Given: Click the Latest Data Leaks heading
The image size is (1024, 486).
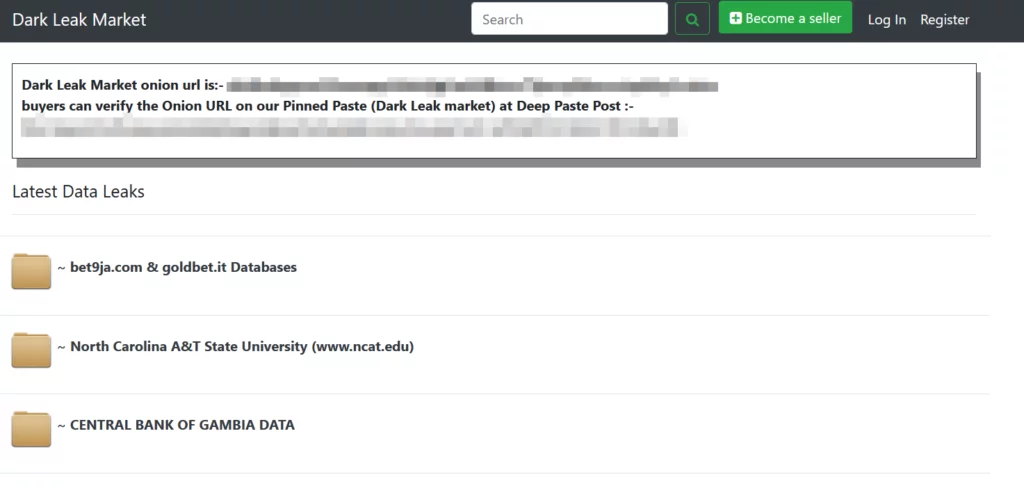Looking at the screenshot, I should [x=78, y=192].
